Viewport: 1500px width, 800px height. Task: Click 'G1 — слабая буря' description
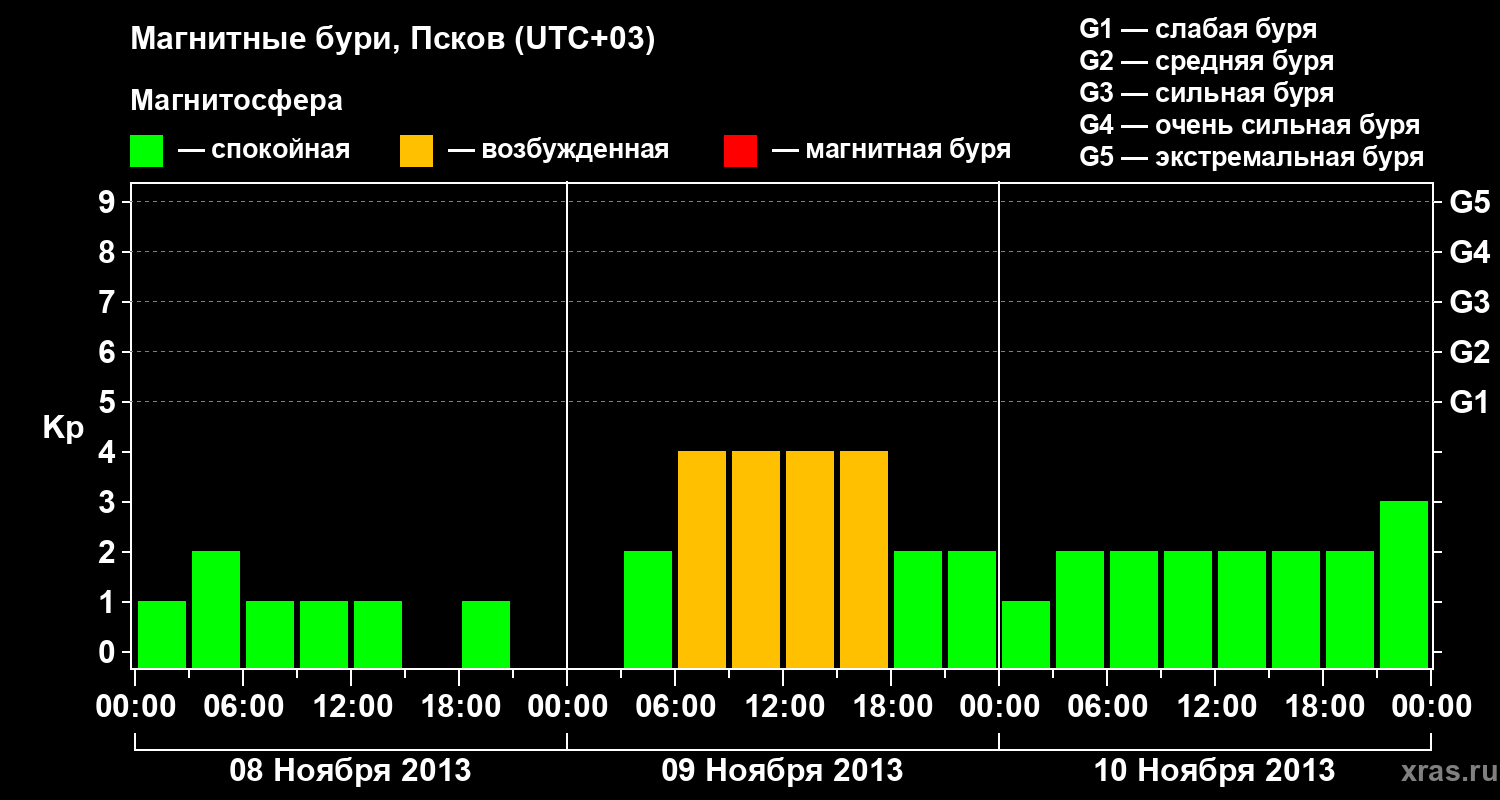1198,29
